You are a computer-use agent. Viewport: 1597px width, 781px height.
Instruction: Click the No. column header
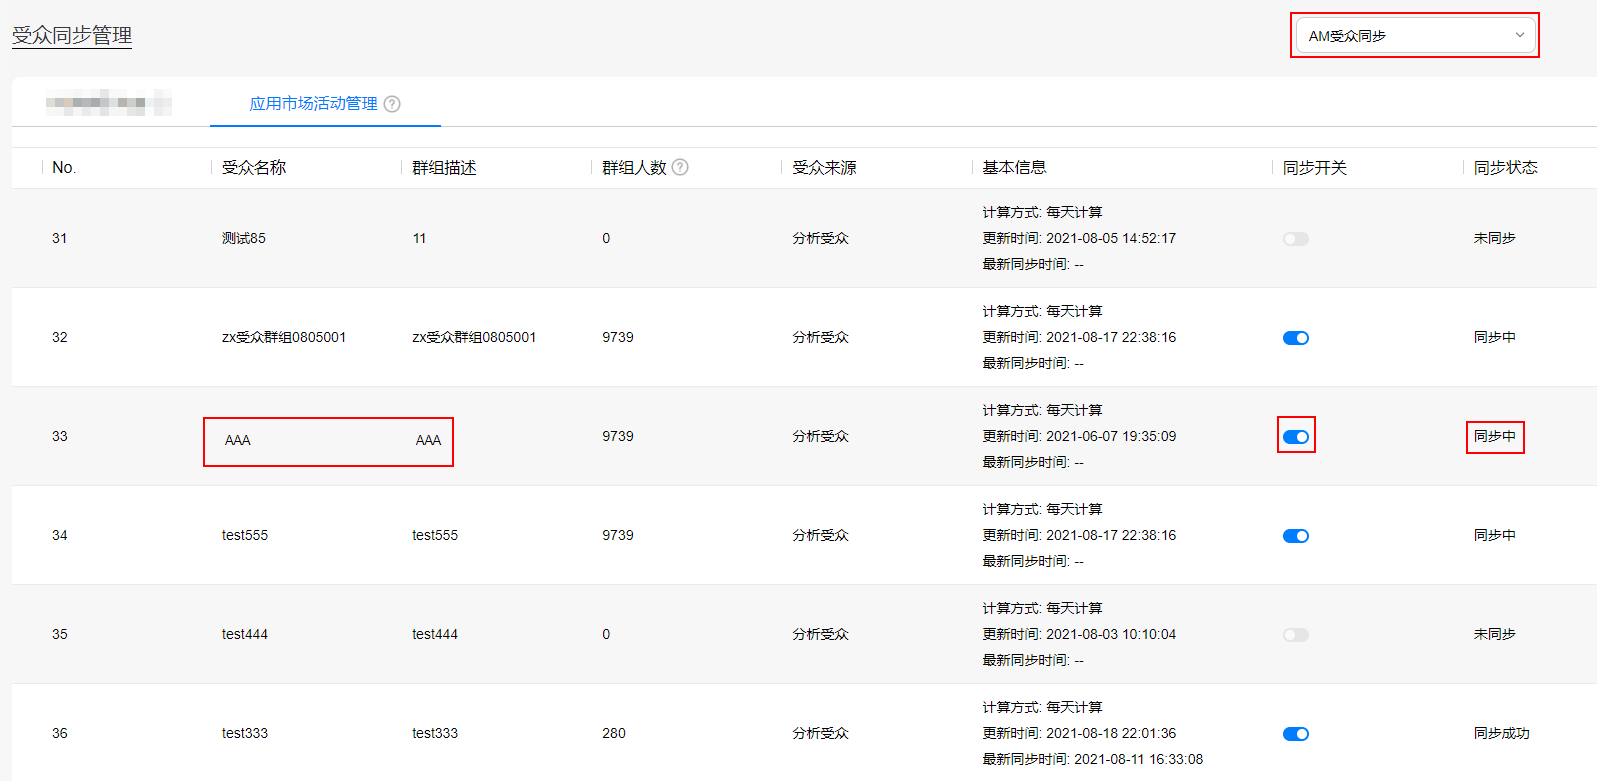click(x=64, y=167)
